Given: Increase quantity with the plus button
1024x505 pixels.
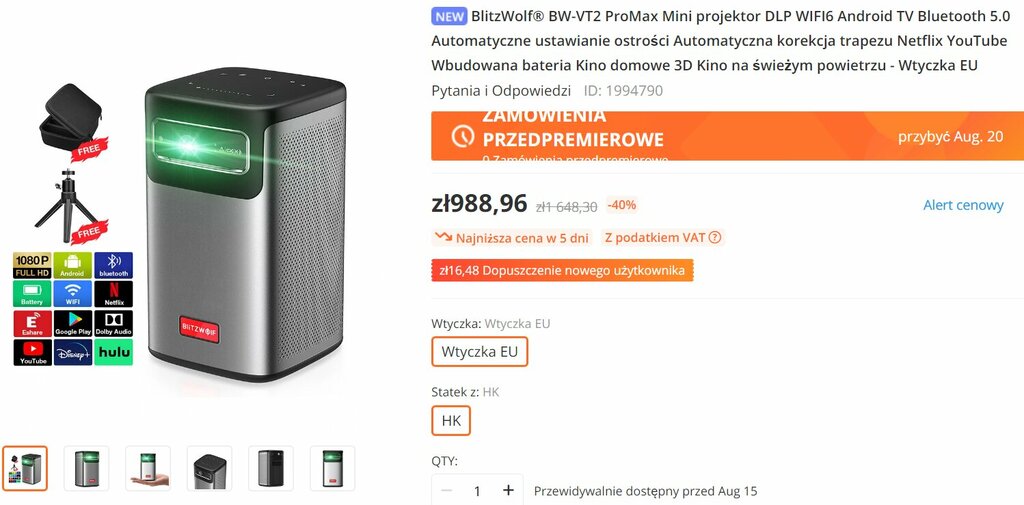Looking at the screenshot, I should click(508, 491).
